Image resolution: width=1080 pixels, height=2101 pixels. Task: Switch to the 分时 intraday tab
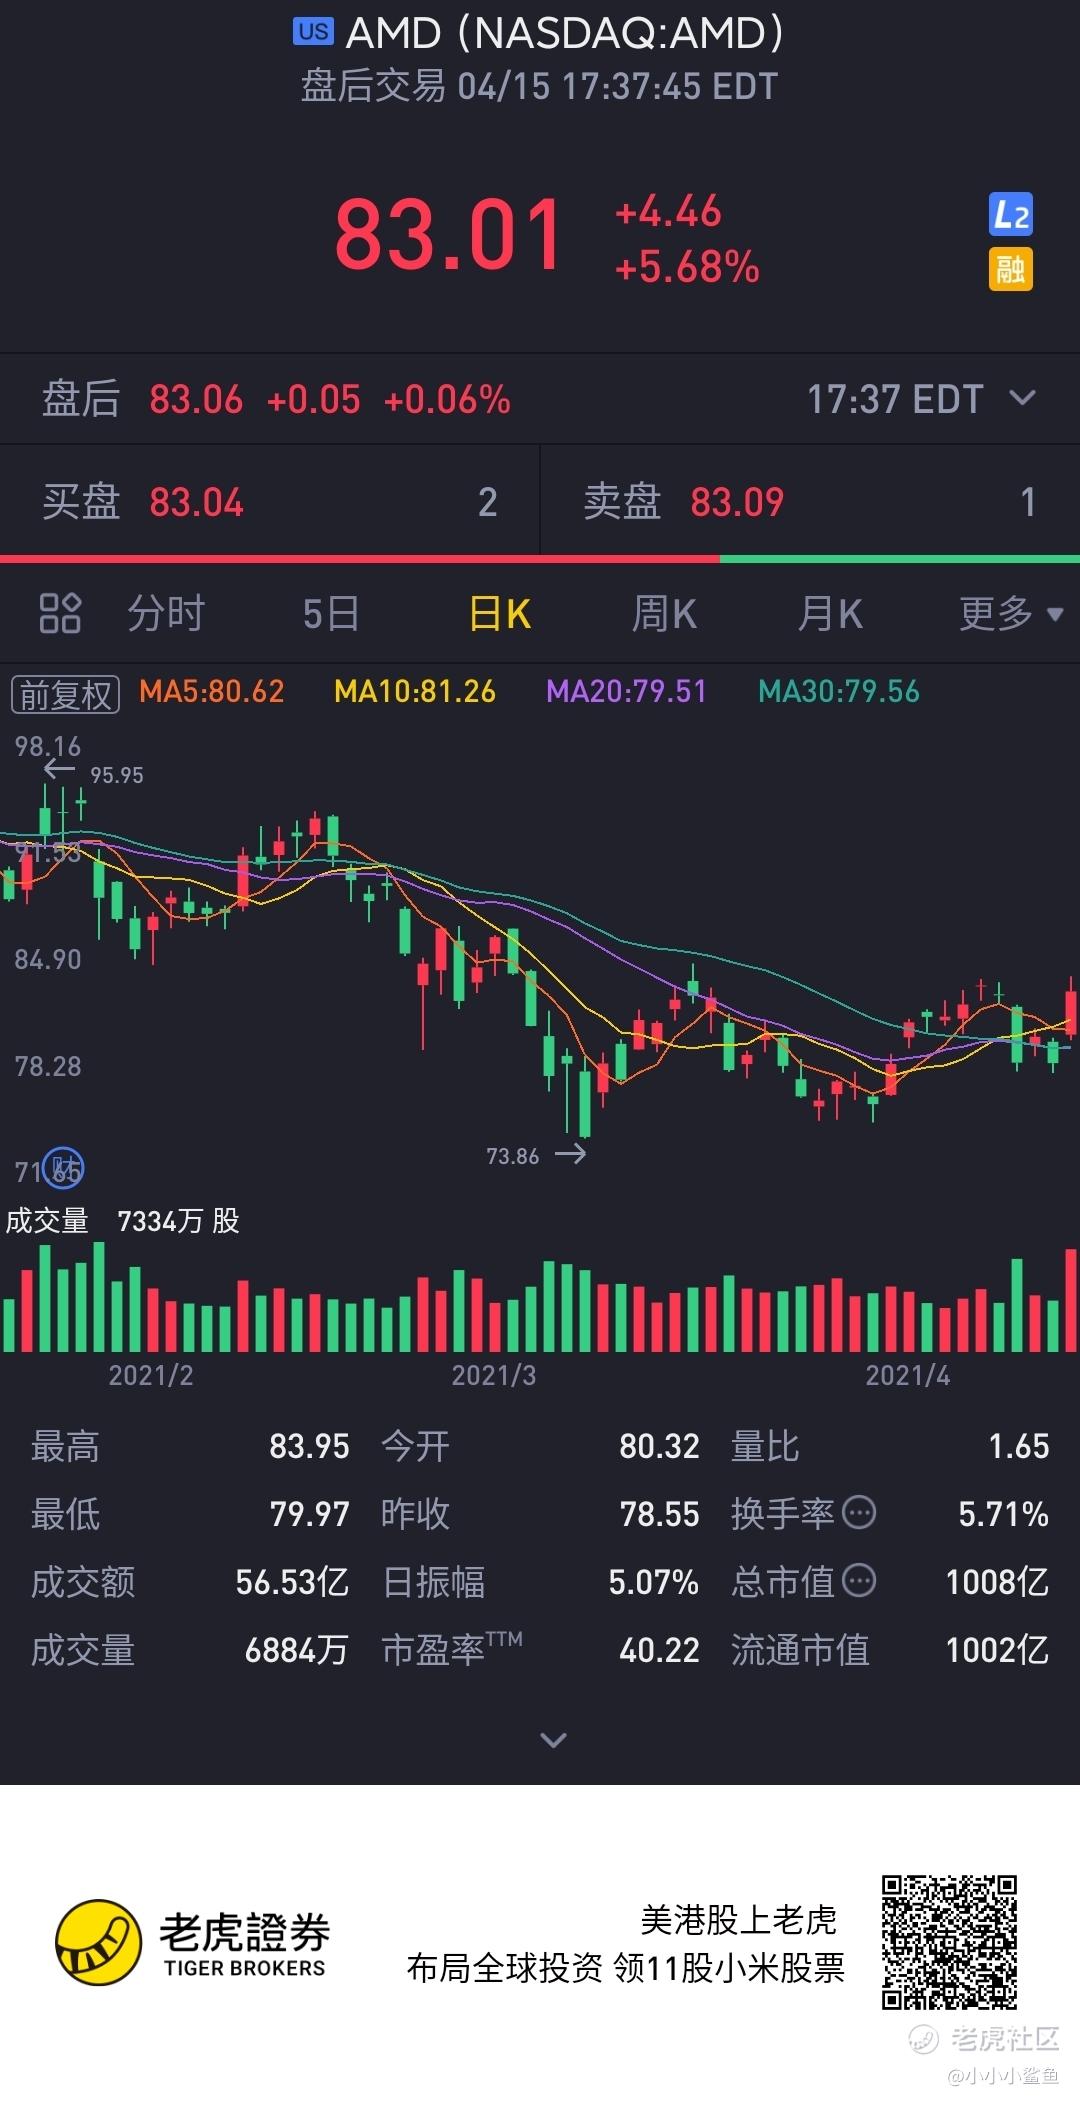tap(166, 613)
